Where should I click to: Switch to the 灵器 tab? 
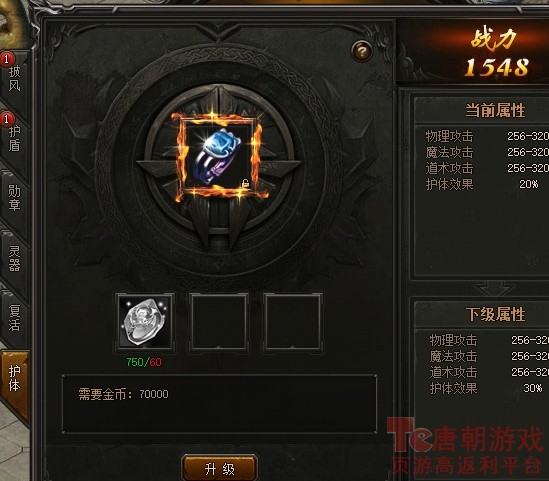click(15, 258)
